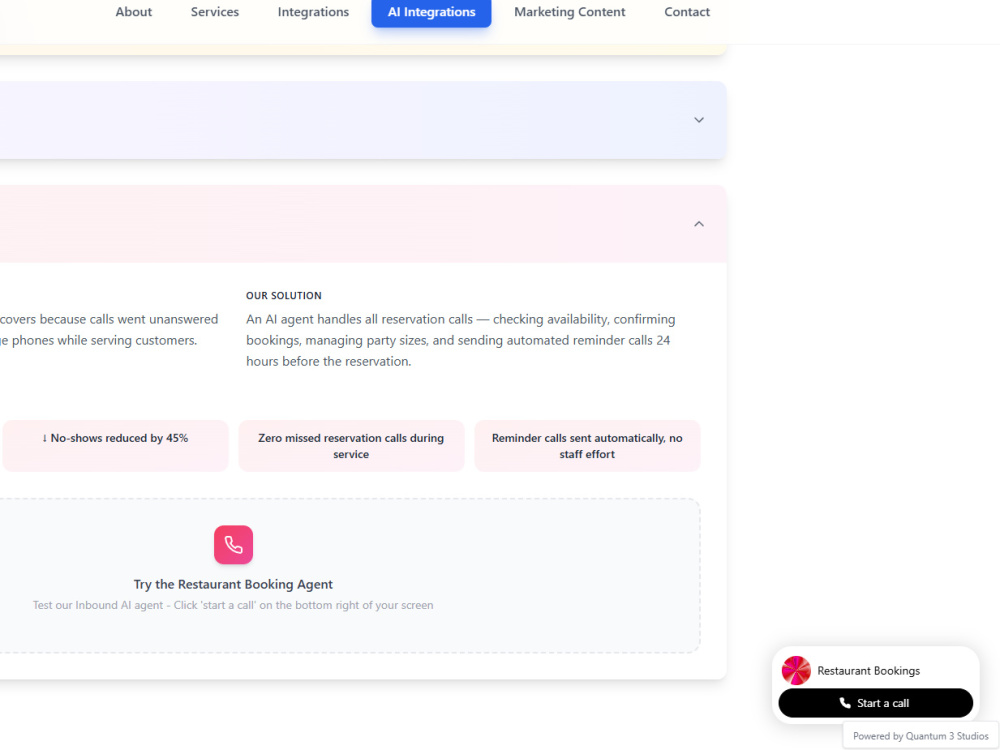Screen dimensions: 1000x750
Task: Click the phone icon in Start a call button
Action: (845, 703)
